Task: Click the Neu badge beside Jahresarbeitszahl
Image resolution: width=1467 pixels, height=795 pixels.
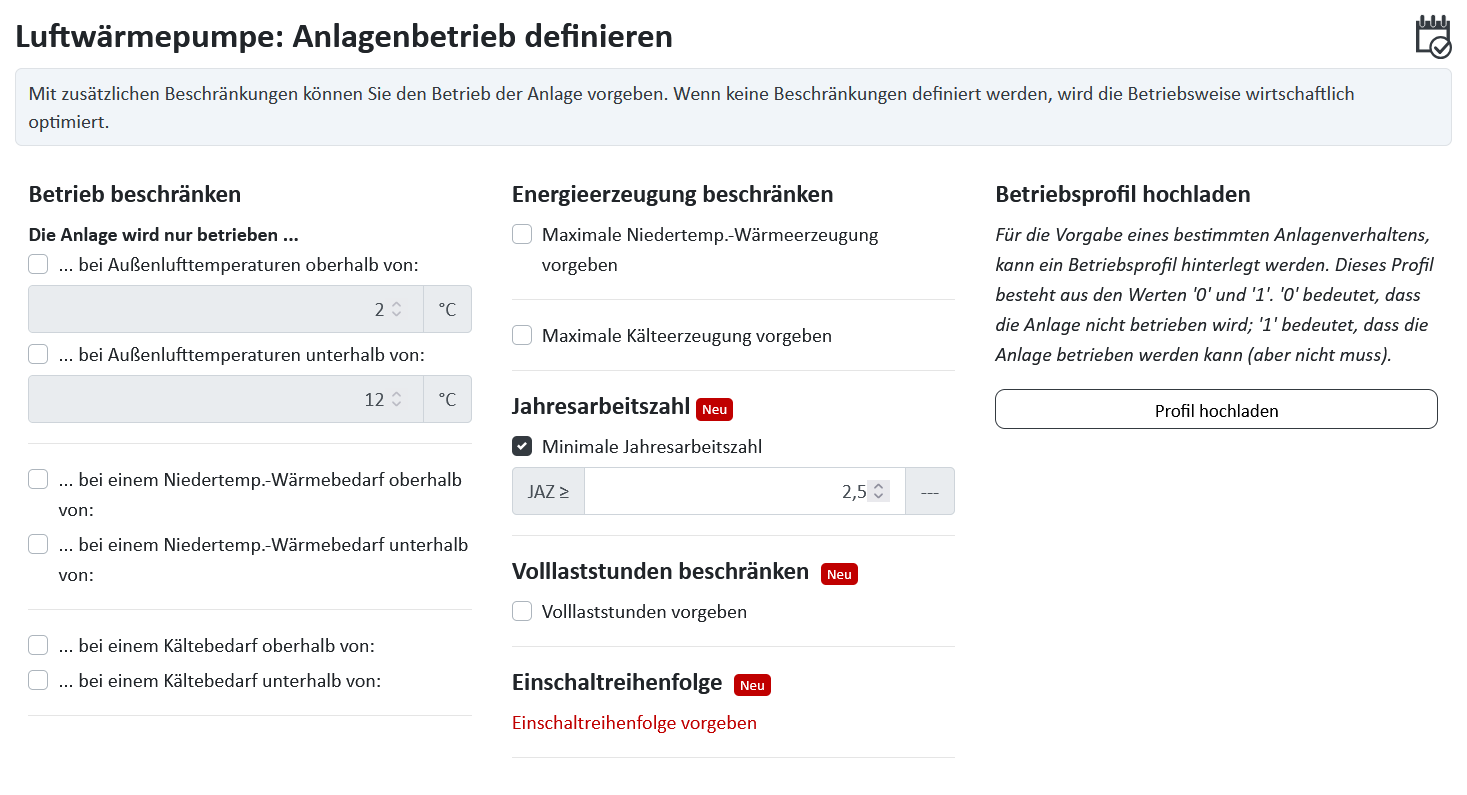Action: pos(714,409)
